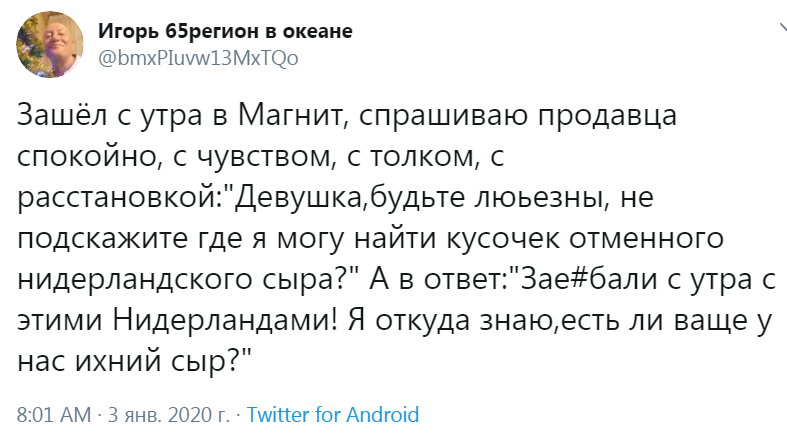Screen dimensions: 787x447
Task: Click the handle @bmxPIuvw13MxTQo
Action: click(x=198, y=58)
